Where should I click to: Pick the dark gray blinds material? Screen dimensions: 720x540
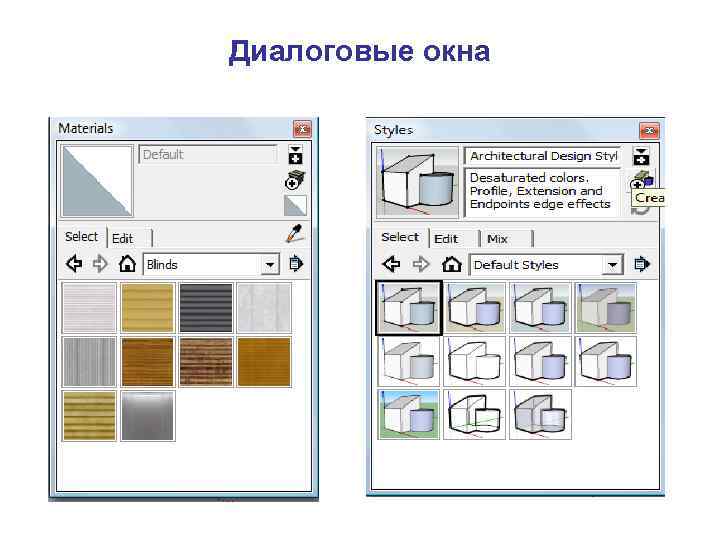click(206, 308)
